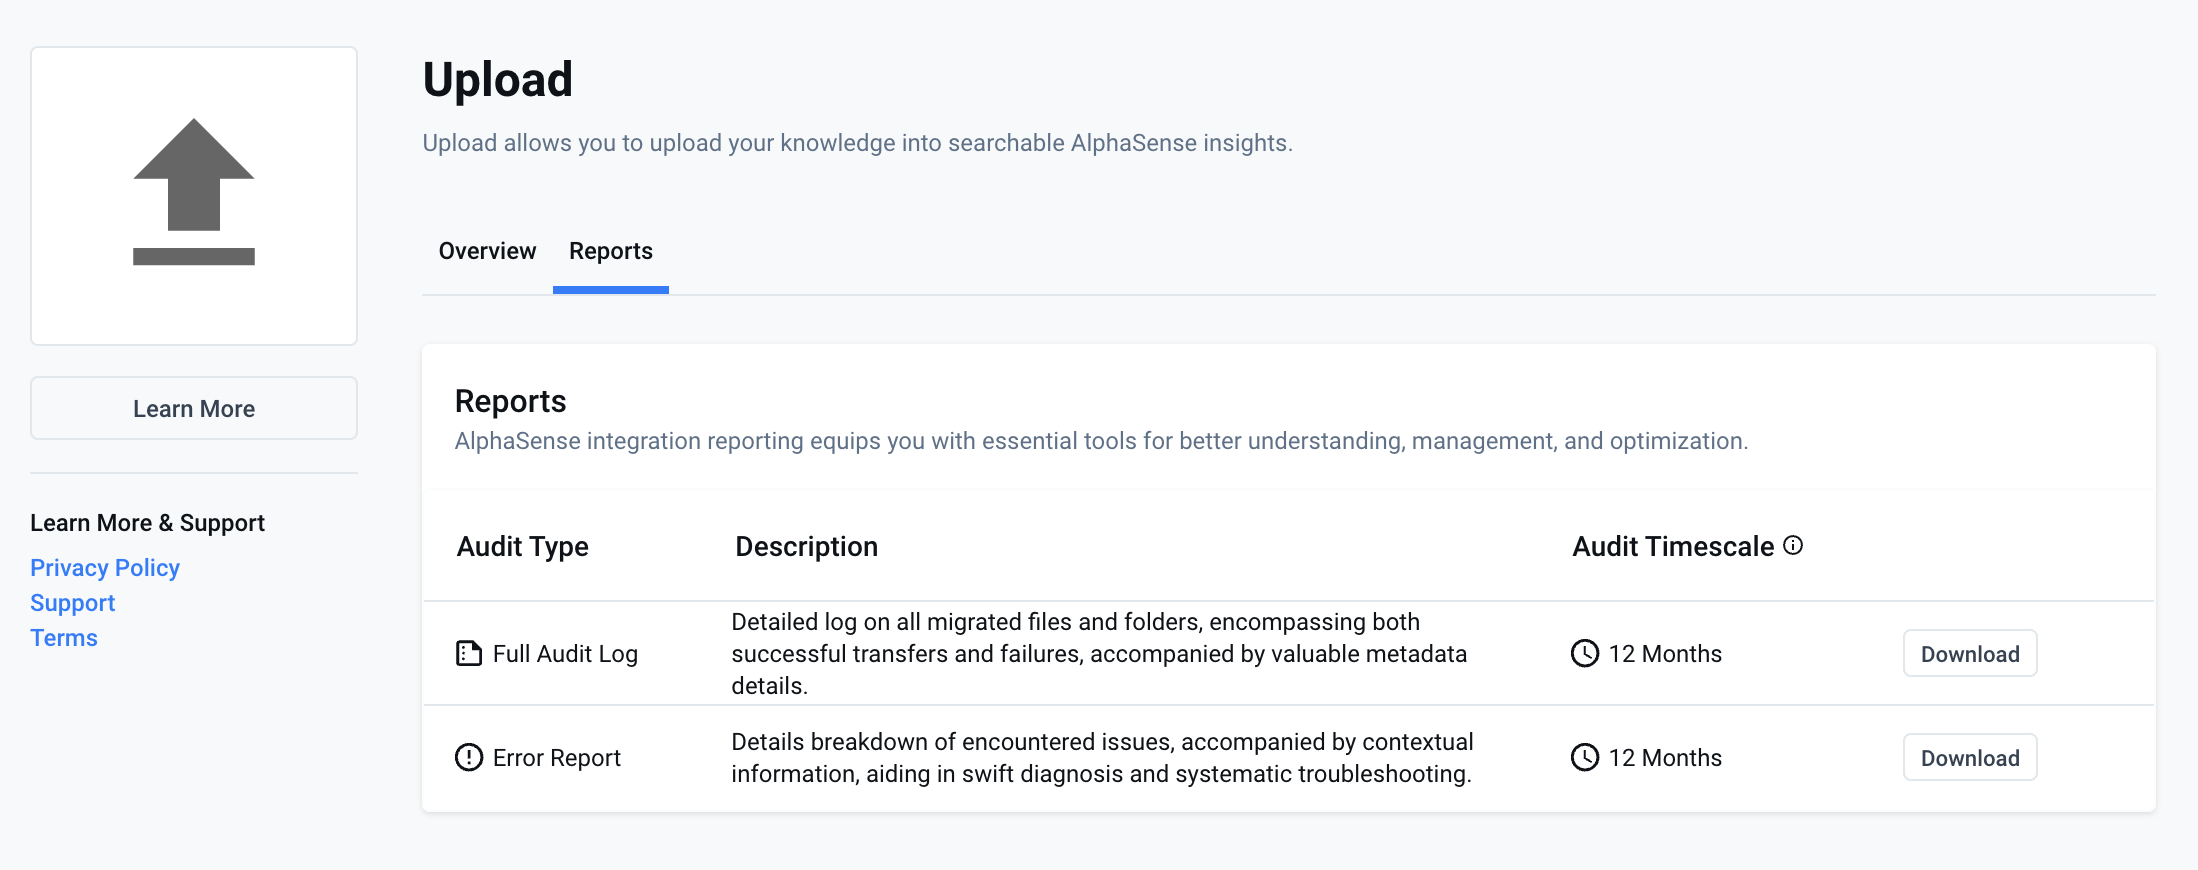Click the Audit Timescale info icon
This screenshot has width=2198, height=870.
1793,545
